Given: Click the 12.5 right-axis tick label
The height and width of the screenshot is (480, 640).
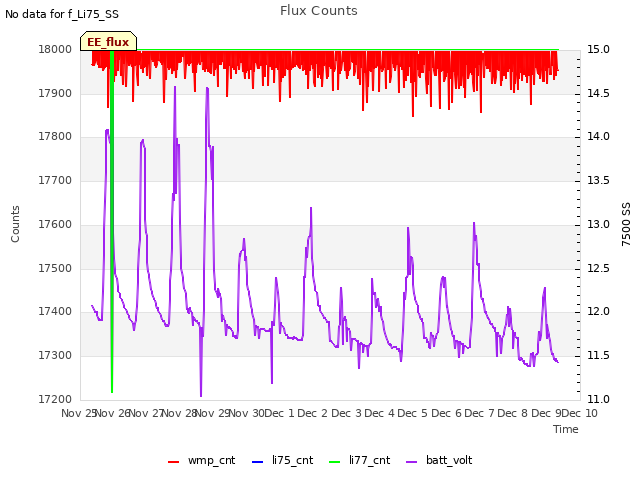Looking at the screenshot, I should pos(598,269).
